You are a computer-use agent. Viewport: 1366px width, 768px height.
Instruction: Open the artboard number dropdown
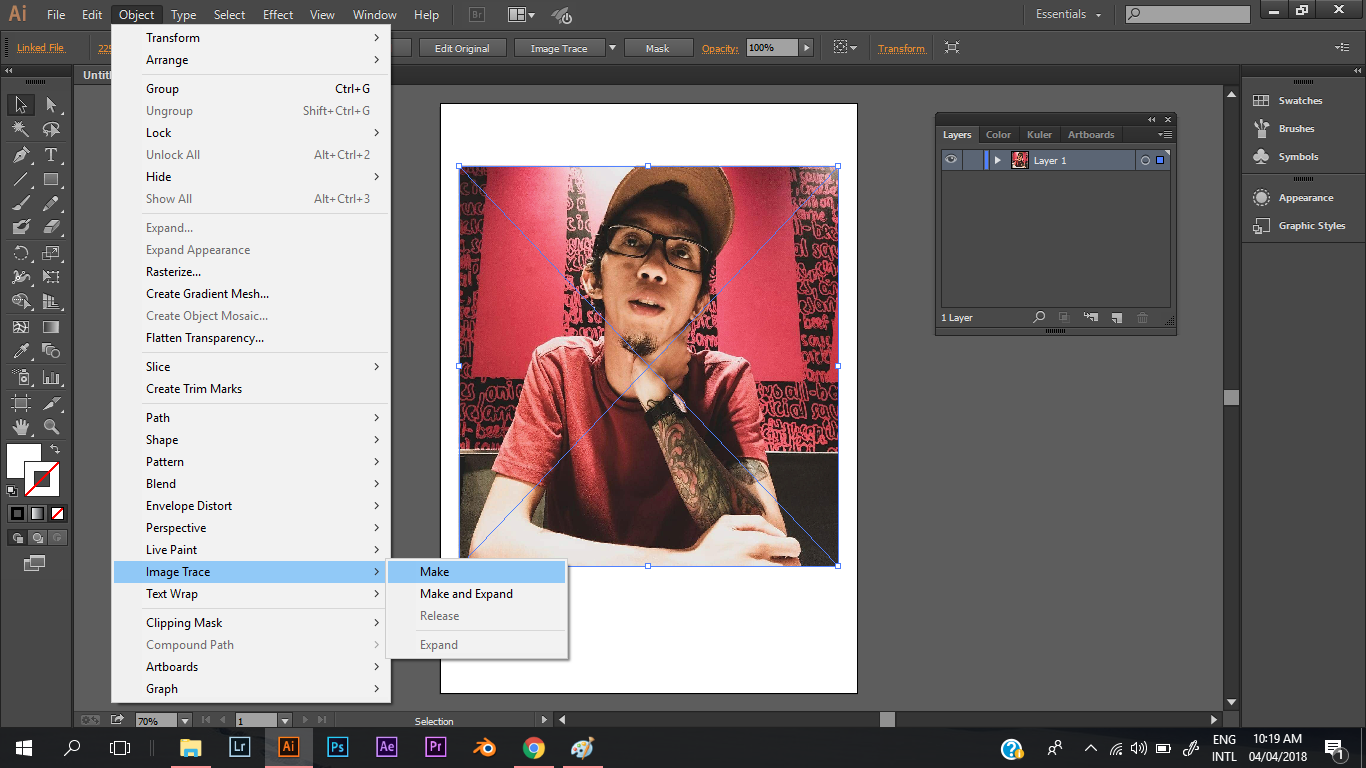285,721
